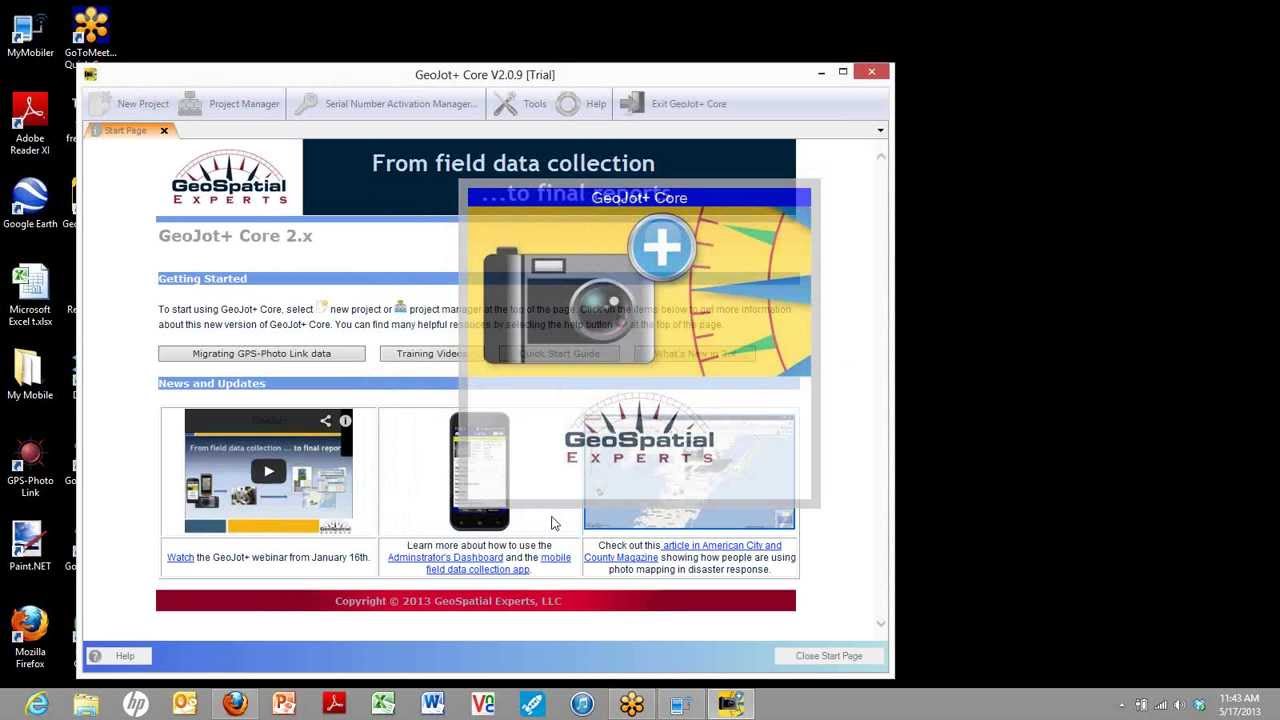Open Adobe Reader from the taskbar
The height and width of the screenshot is (720, 1280).
(x=334, y=704)
